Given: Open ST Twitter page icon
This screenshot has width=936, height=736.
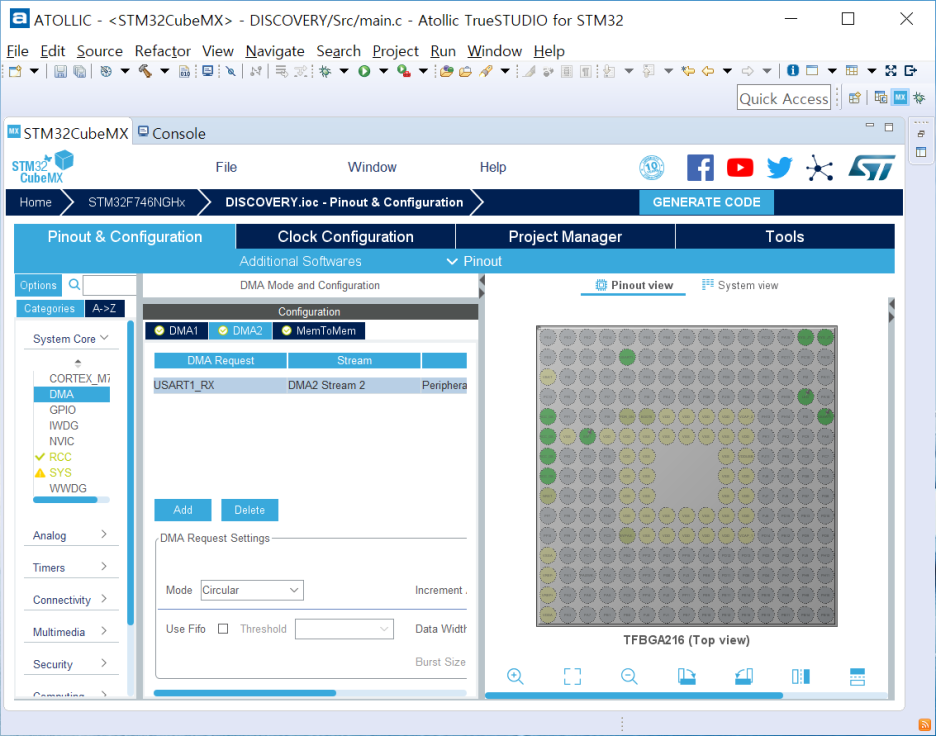Looking at the screenshot, I should click(x=779, y=168).
